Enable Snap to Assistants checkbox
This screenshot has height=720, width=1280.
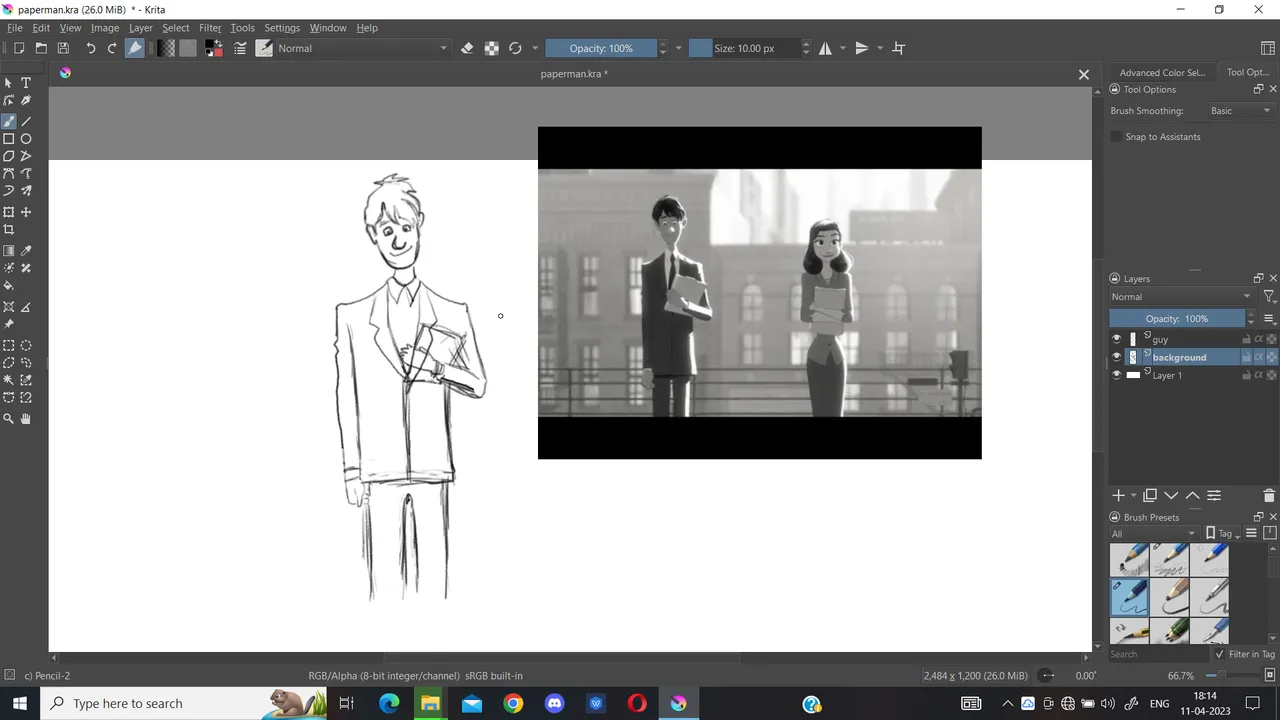[1116, 137]
